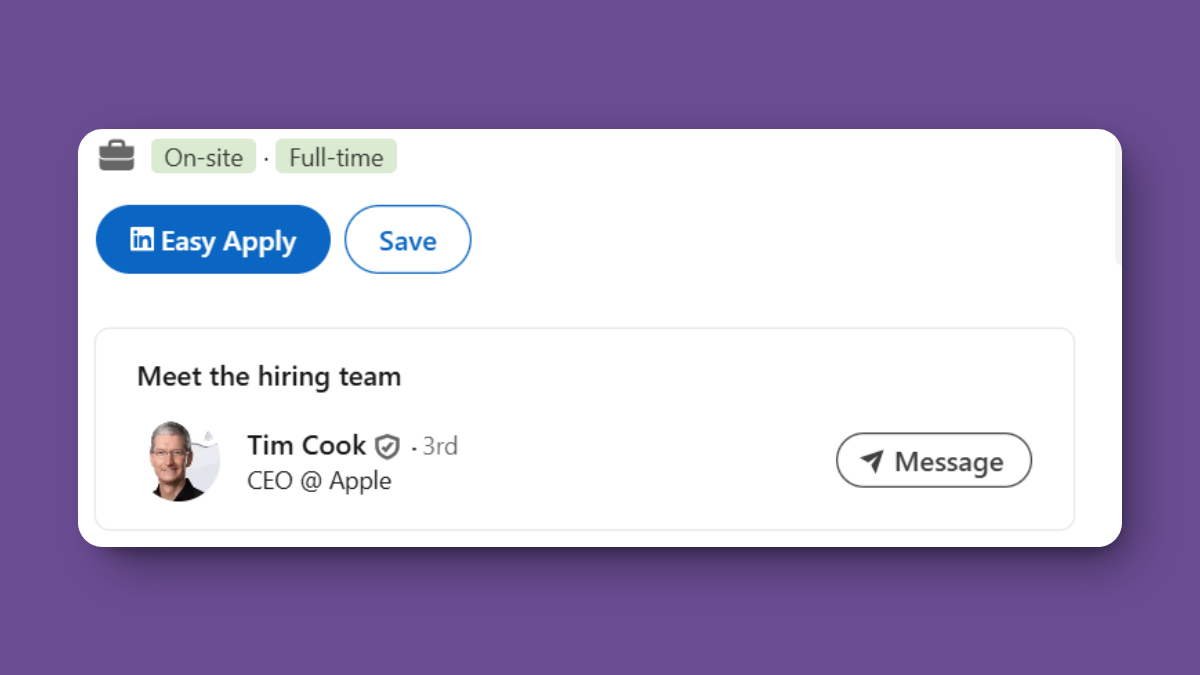Click the CEO @ Apple headline

[x=319, y=481]
